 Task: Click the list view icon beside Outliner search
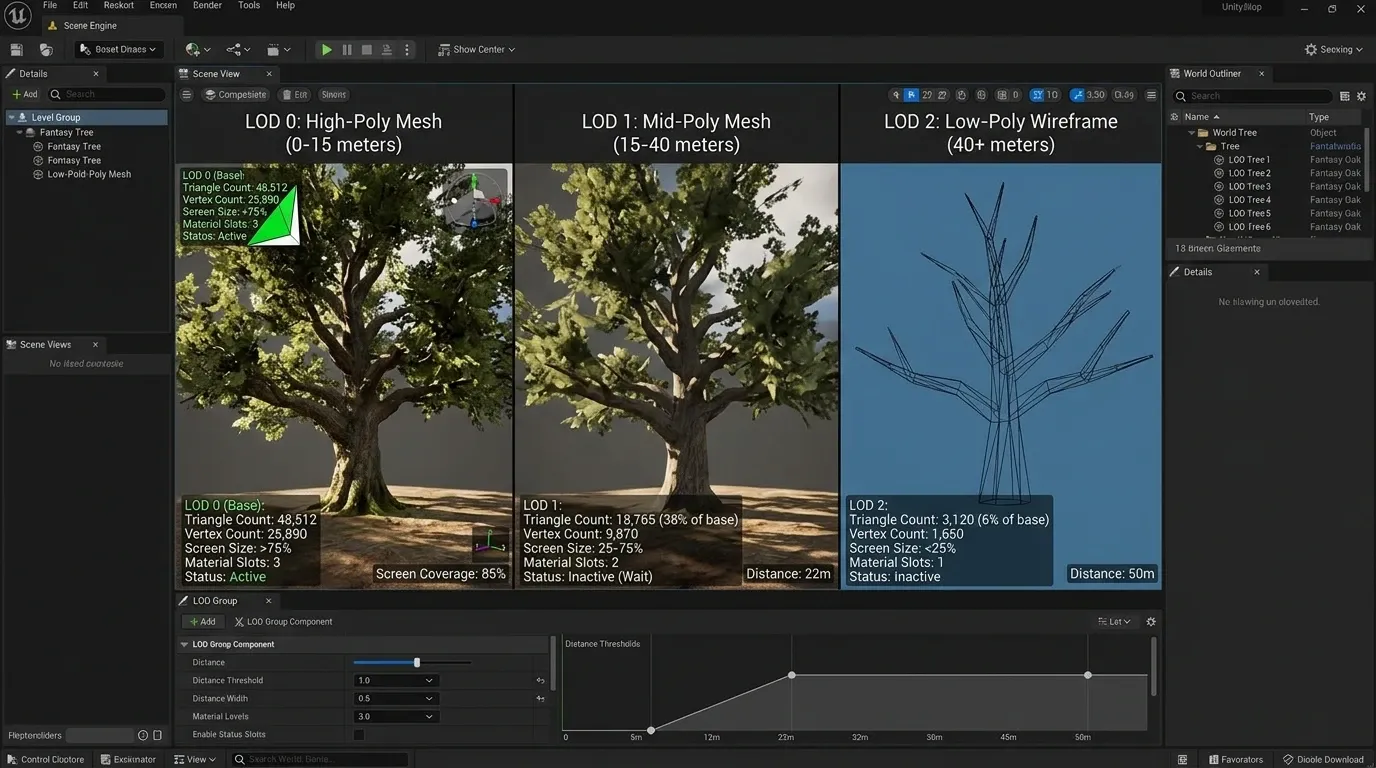[x=1345, y=96]
